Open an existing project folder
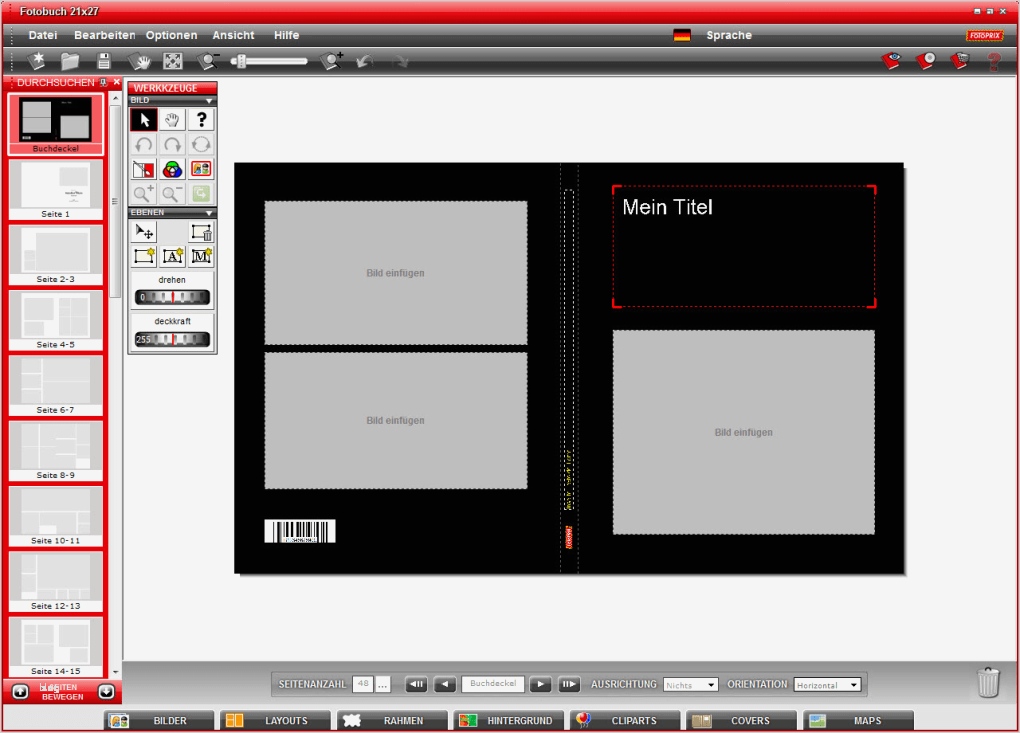This screenshot has height=733, width=1020. [70, 61]
